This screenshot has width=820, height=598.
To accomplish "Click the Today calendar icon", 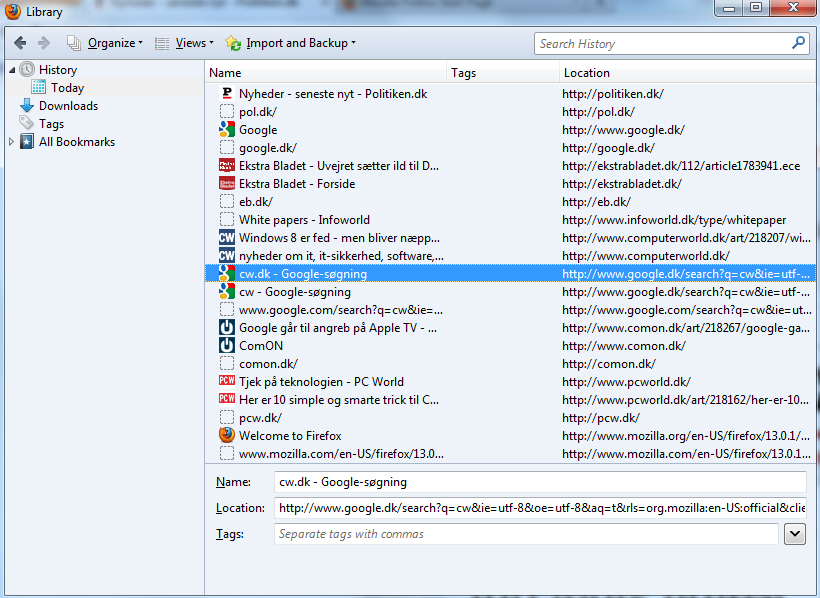I will click(38, 87).
